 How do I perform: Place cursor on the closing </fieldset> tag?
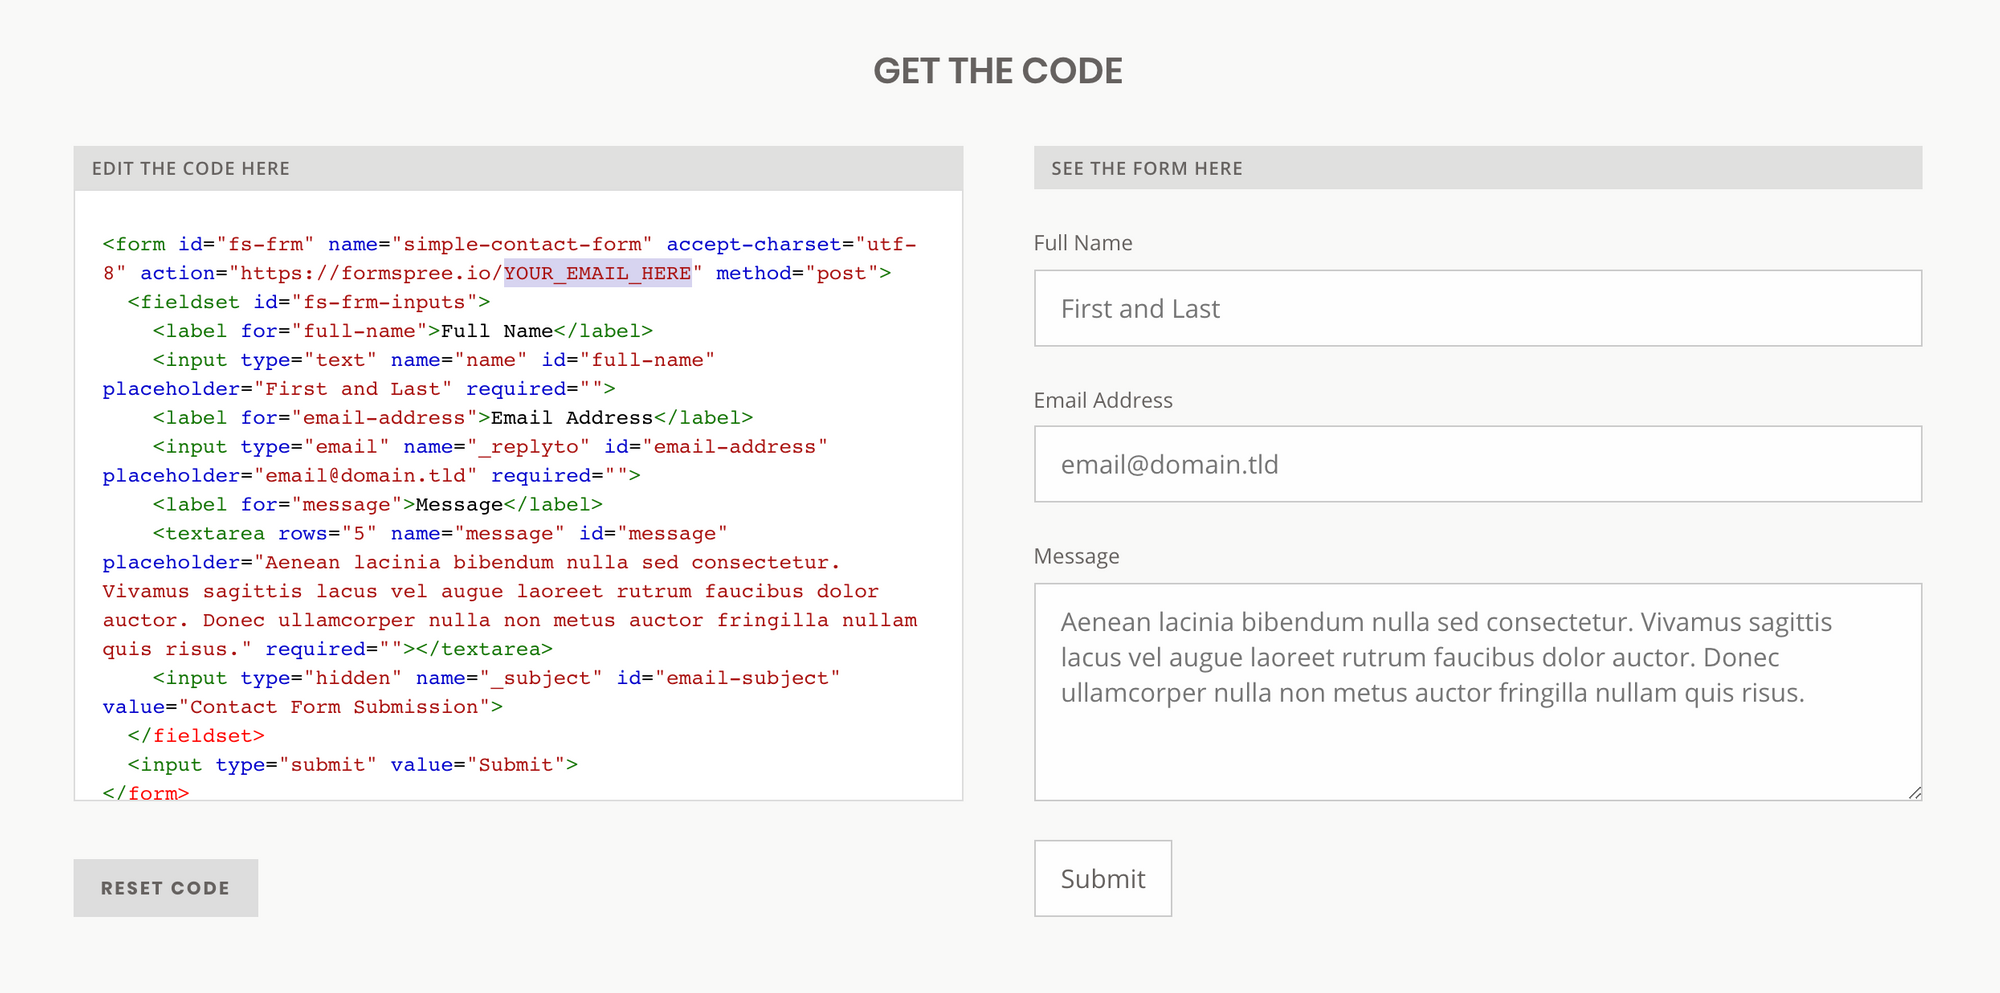point(196,735)
